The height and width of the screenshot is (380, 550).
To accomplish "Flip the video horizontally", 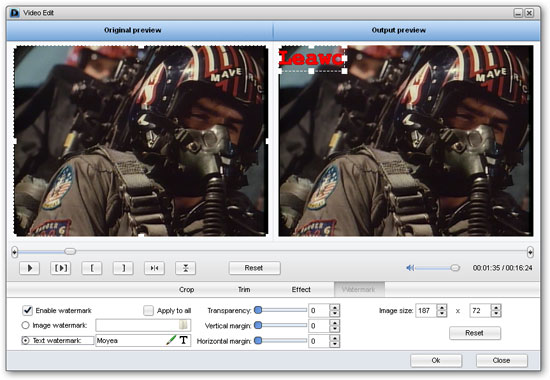I will (154, 268).
